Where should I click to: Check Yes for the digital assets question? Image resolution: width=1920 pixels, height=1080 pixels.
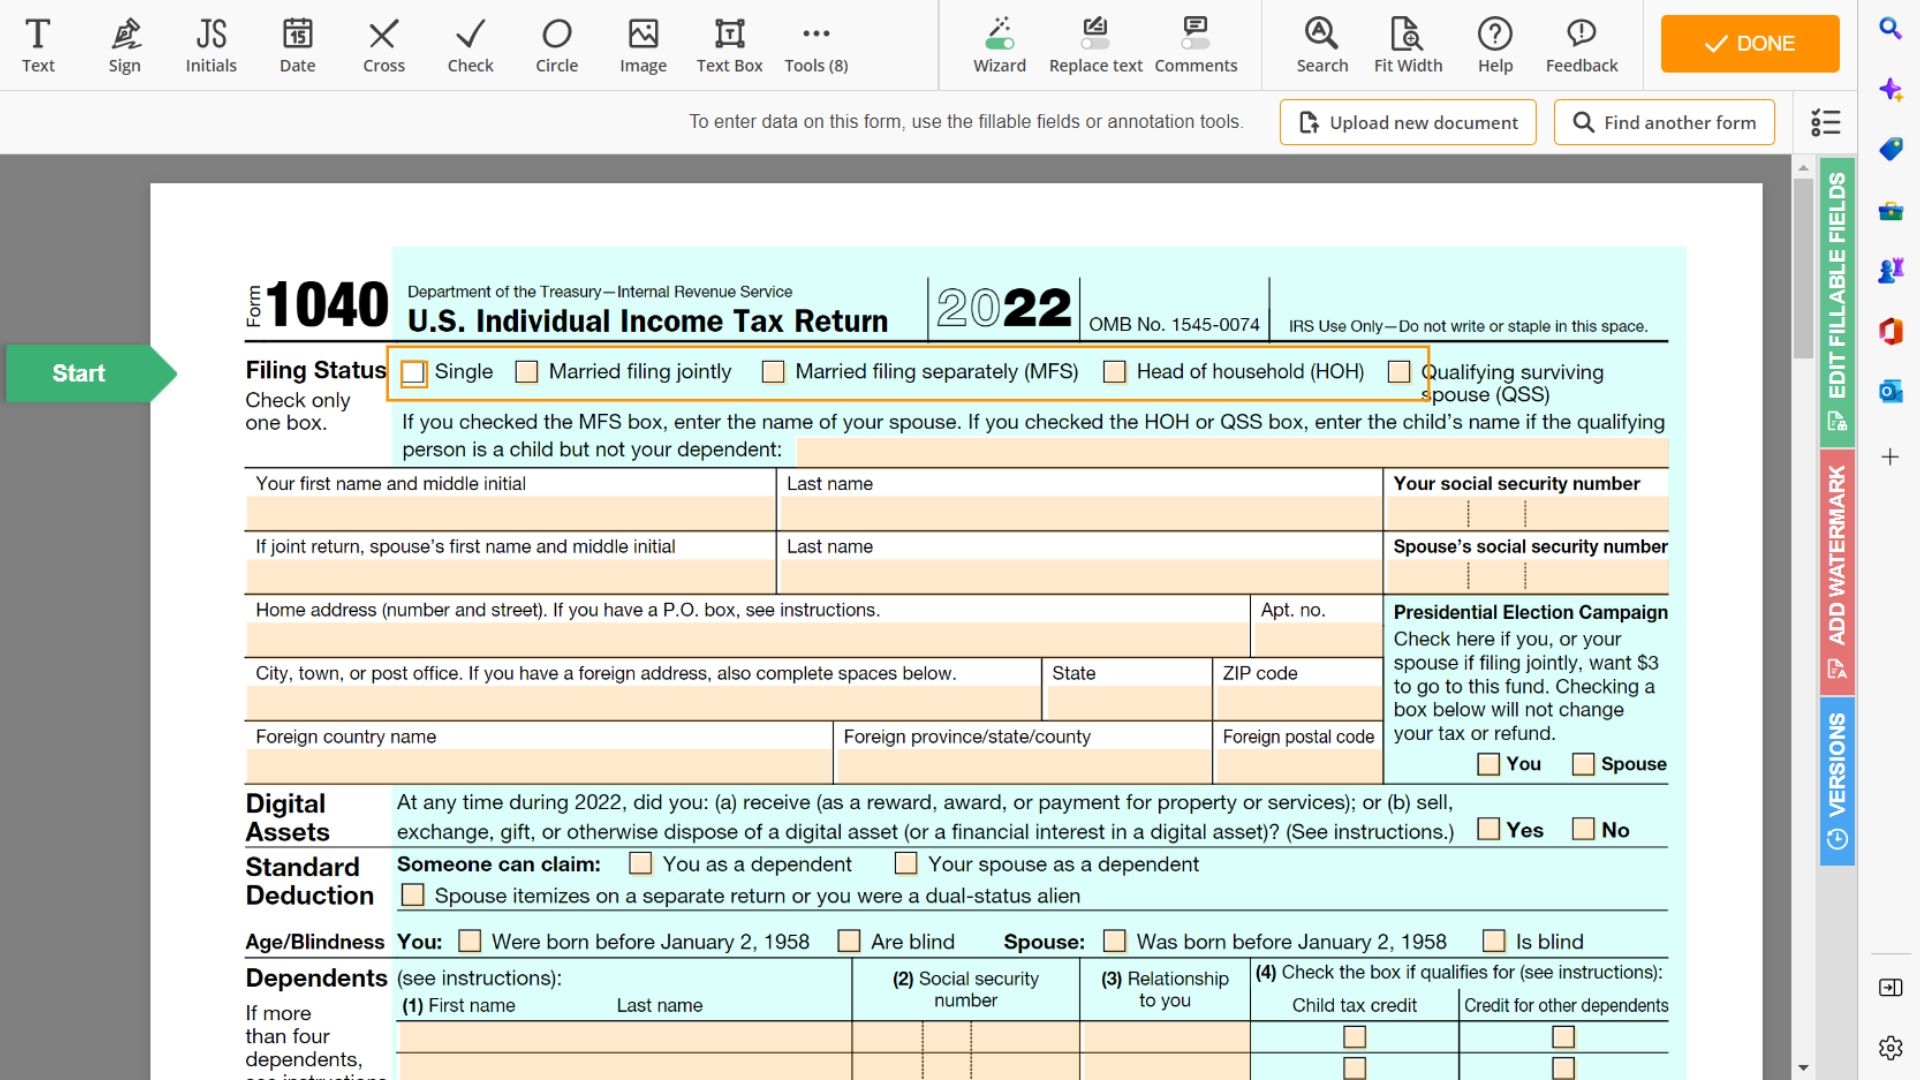[1489, 829]
